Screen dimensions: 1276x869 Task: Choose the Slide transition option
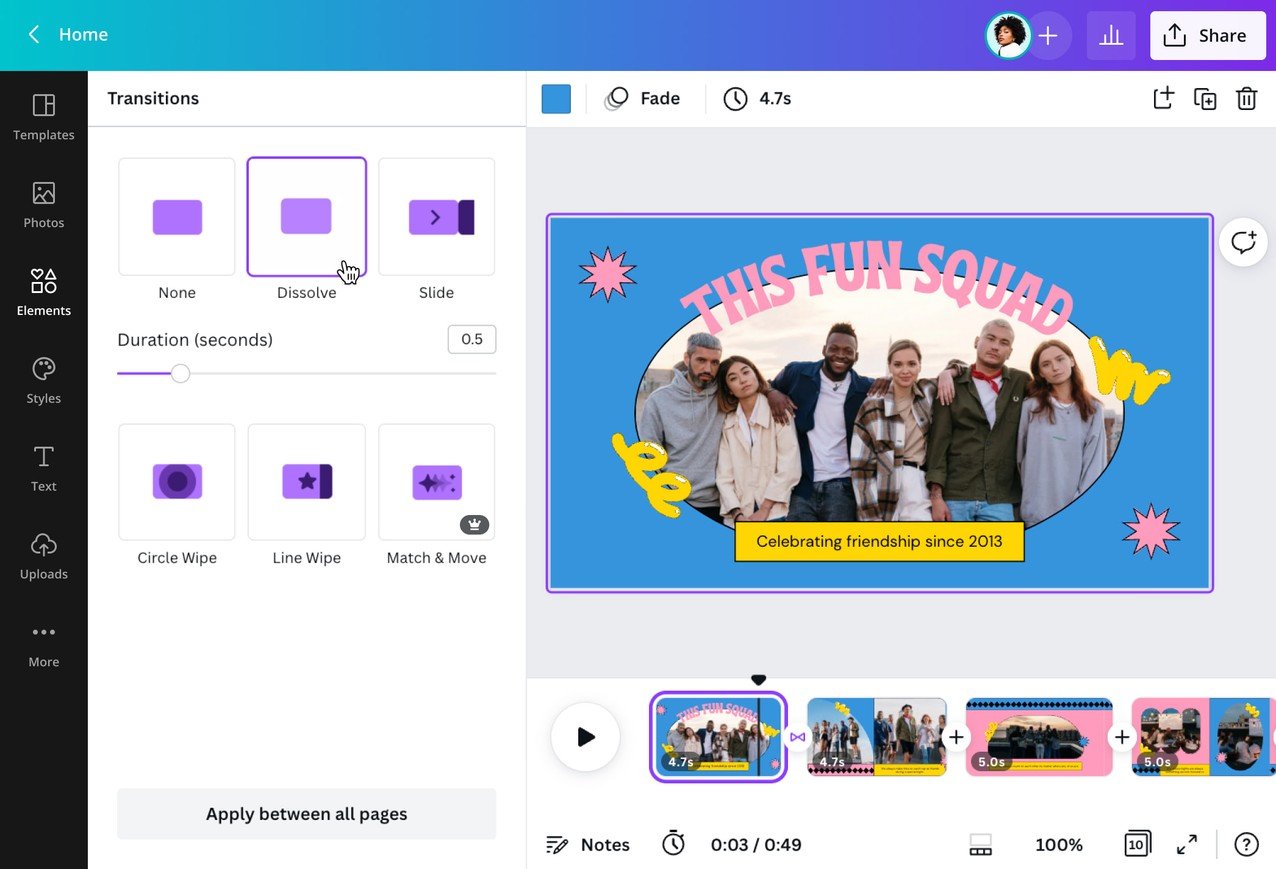tap(437, 217)
